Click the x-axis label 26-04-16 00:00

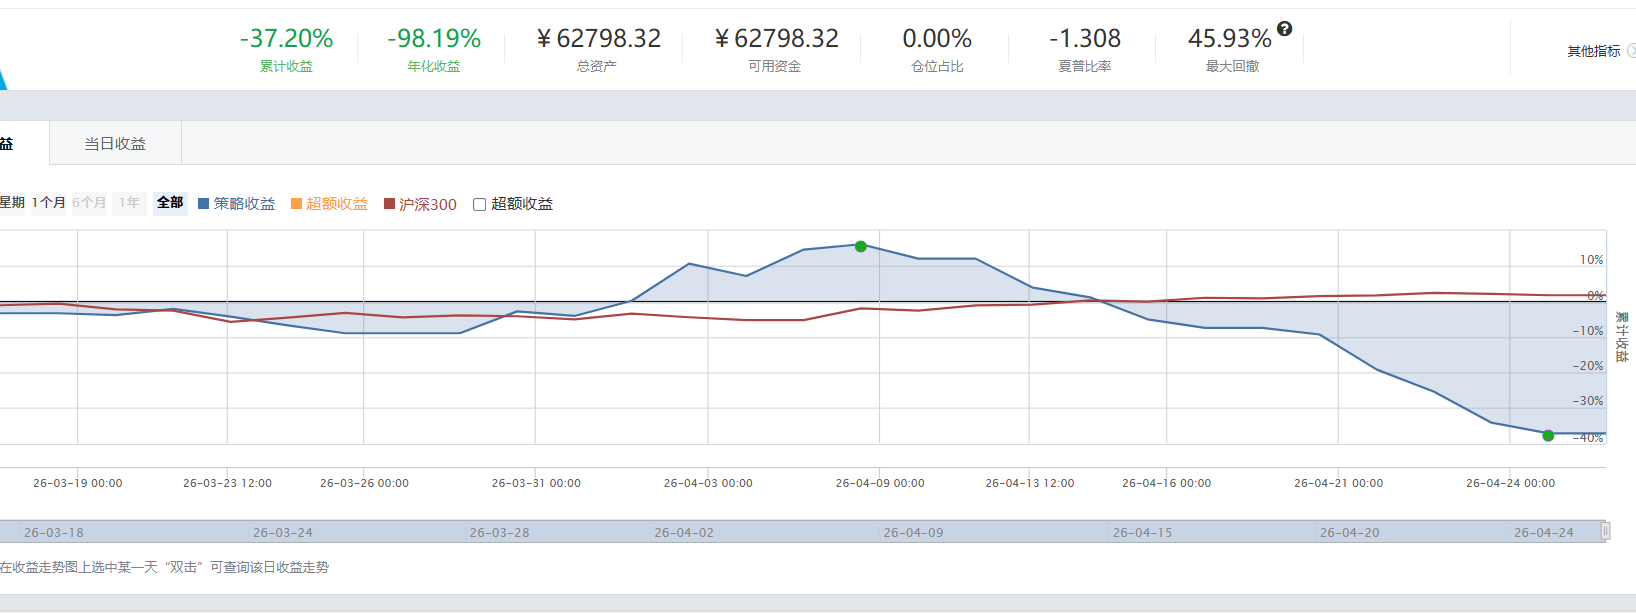[x=1166, y=483]
